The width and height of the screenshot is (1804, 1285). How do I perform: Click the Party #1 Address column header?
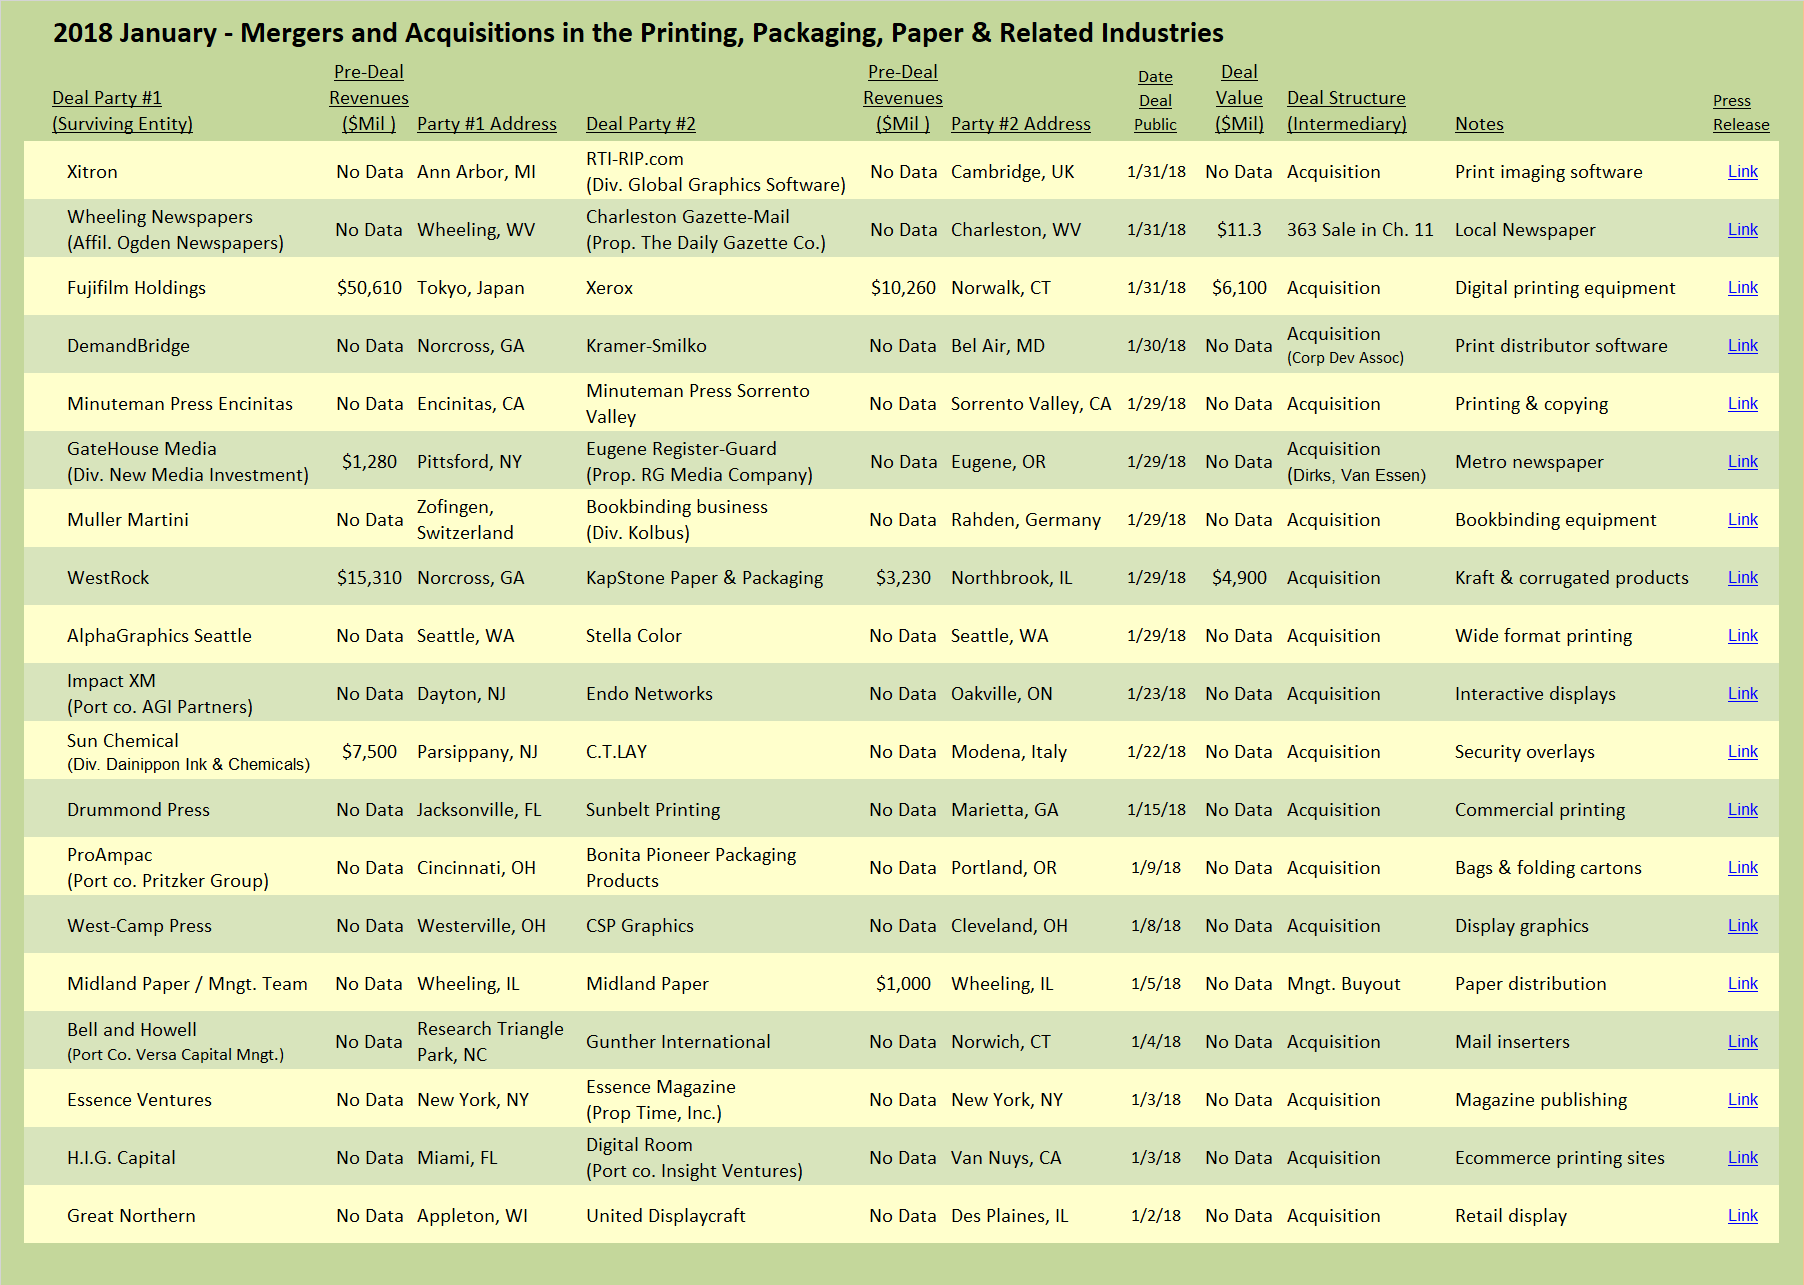487,124
